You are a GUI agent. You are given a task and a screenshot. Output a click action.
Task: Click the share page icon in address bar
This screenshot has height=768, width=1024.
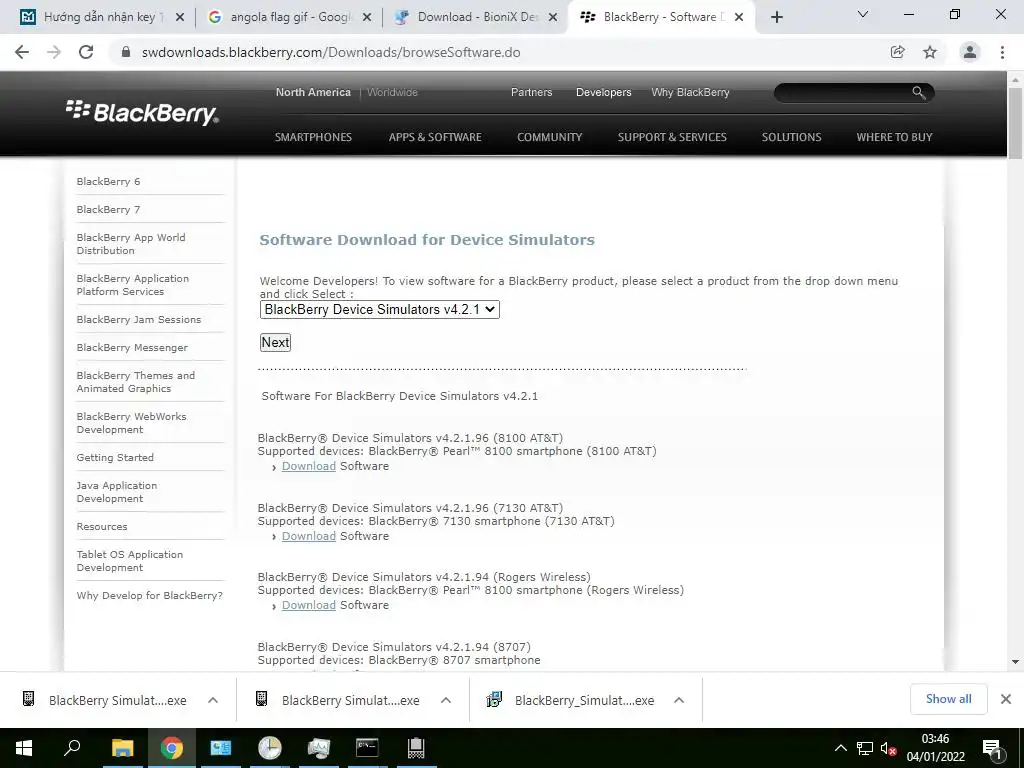tap(897, 52)
